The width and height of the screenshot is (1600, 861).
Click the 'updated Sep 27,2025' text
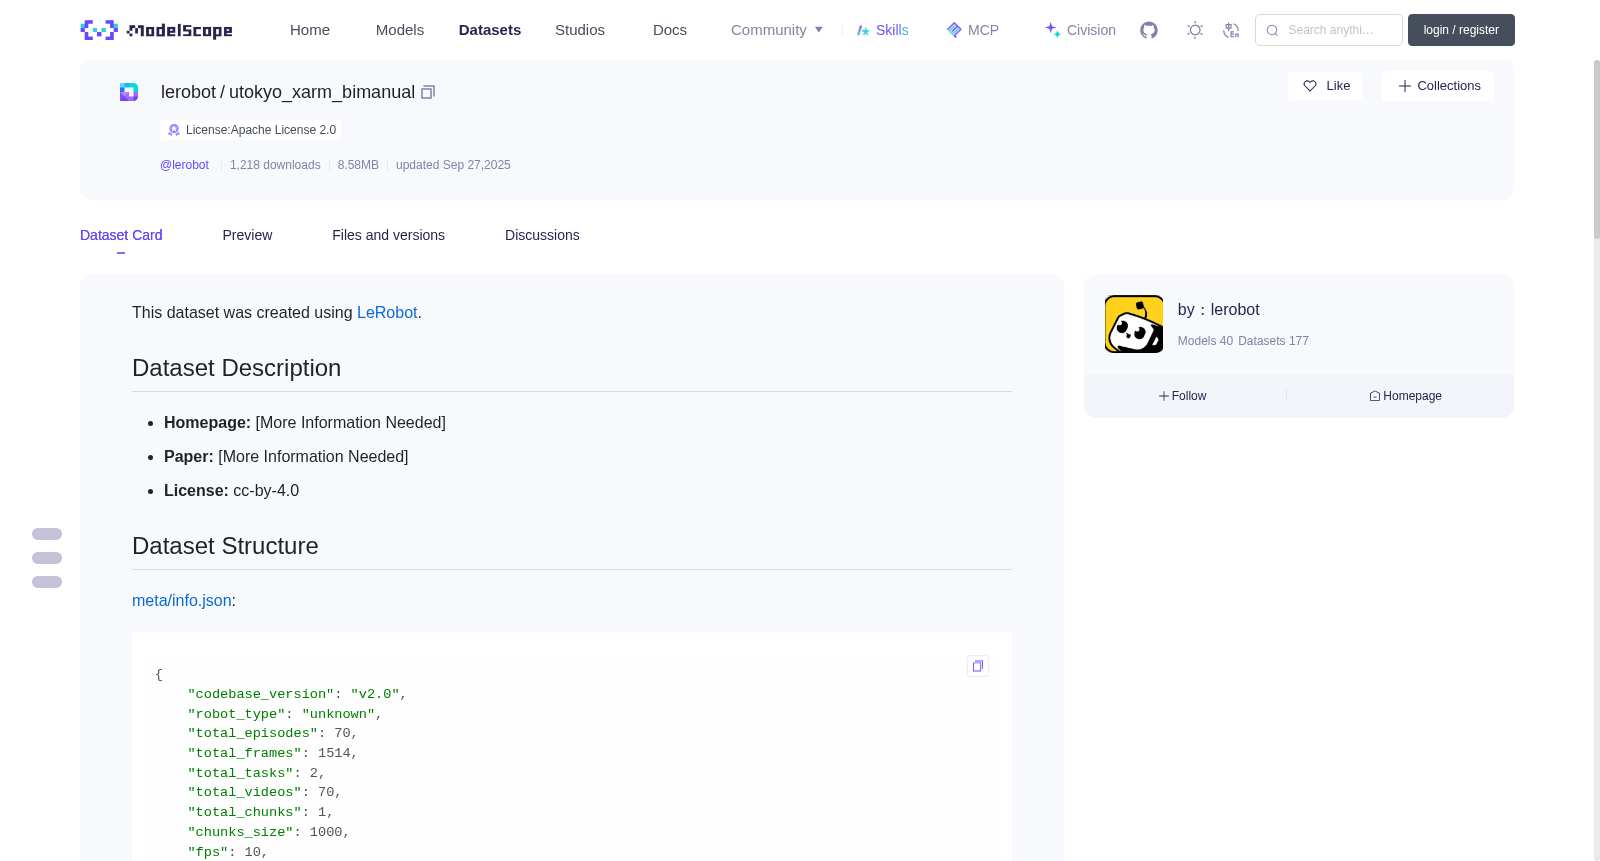tap(453, 165)
